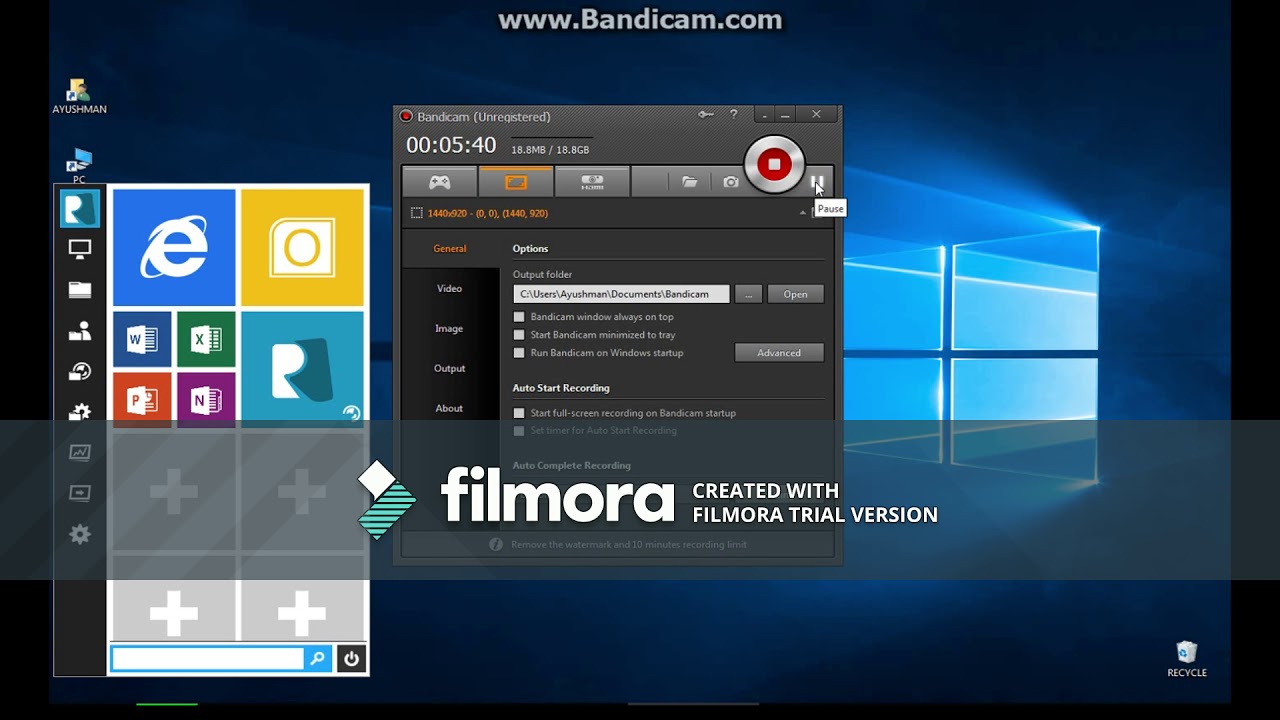1280x720 pixels.
Task: Click network globe icon in start sidebar
Action: click(80, 372)
